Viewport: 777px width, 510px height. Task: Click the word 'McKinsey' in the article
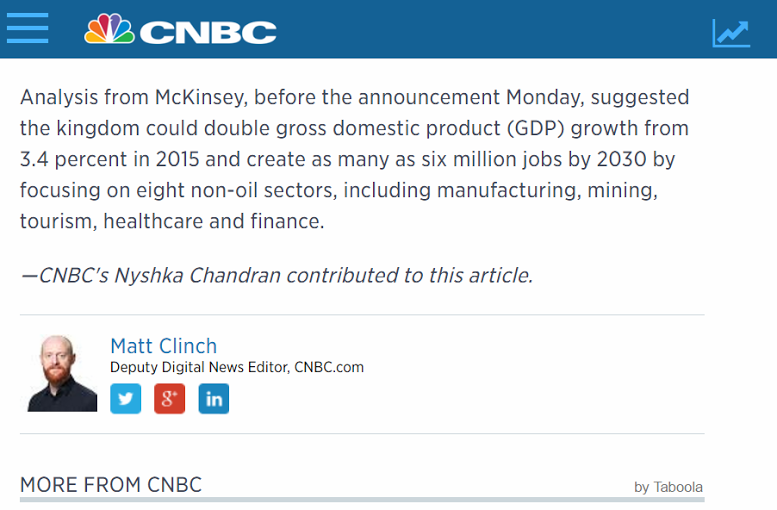[x=201, y=97]
